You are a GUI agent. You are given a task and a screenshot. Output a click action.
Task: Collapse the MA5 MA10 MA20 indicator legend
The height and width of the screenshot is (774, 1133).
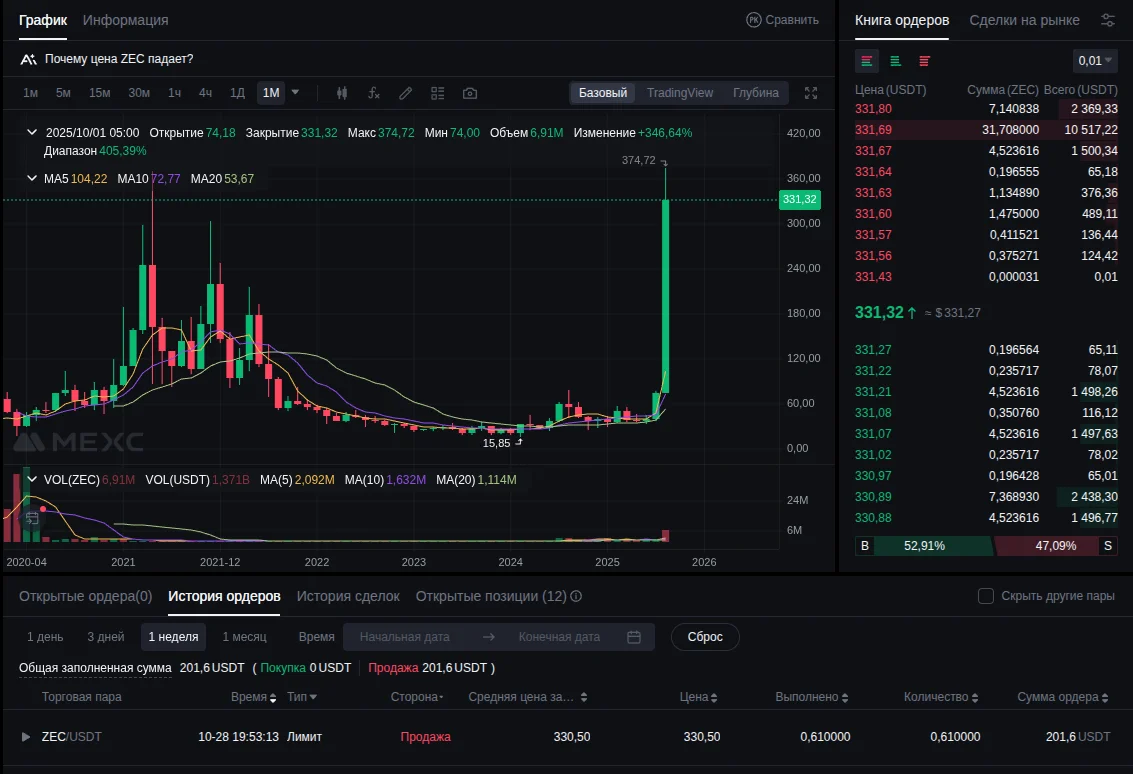(x=31, y=179)
